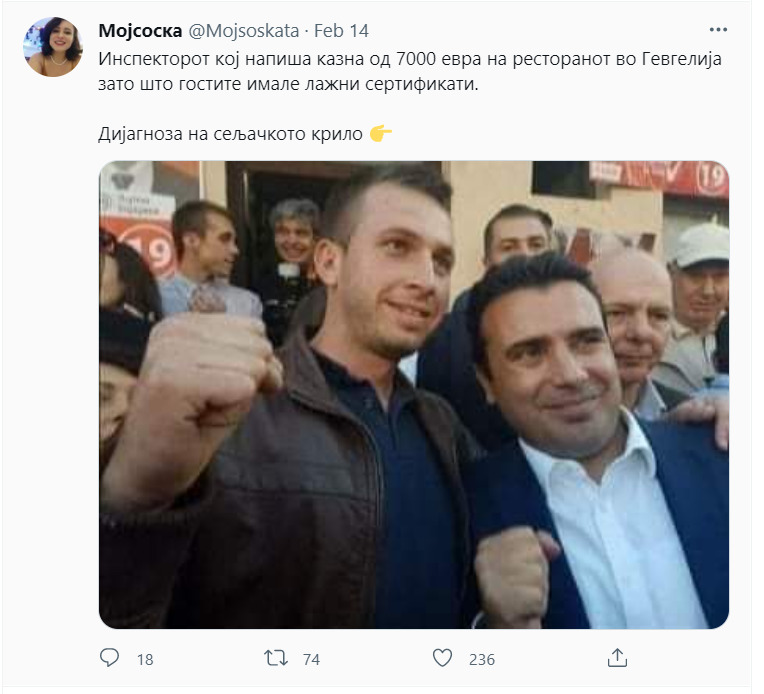The width and height of the screenshot is (764, 694).
Task: Open the share upload icon
Action: tap(617, 657)
